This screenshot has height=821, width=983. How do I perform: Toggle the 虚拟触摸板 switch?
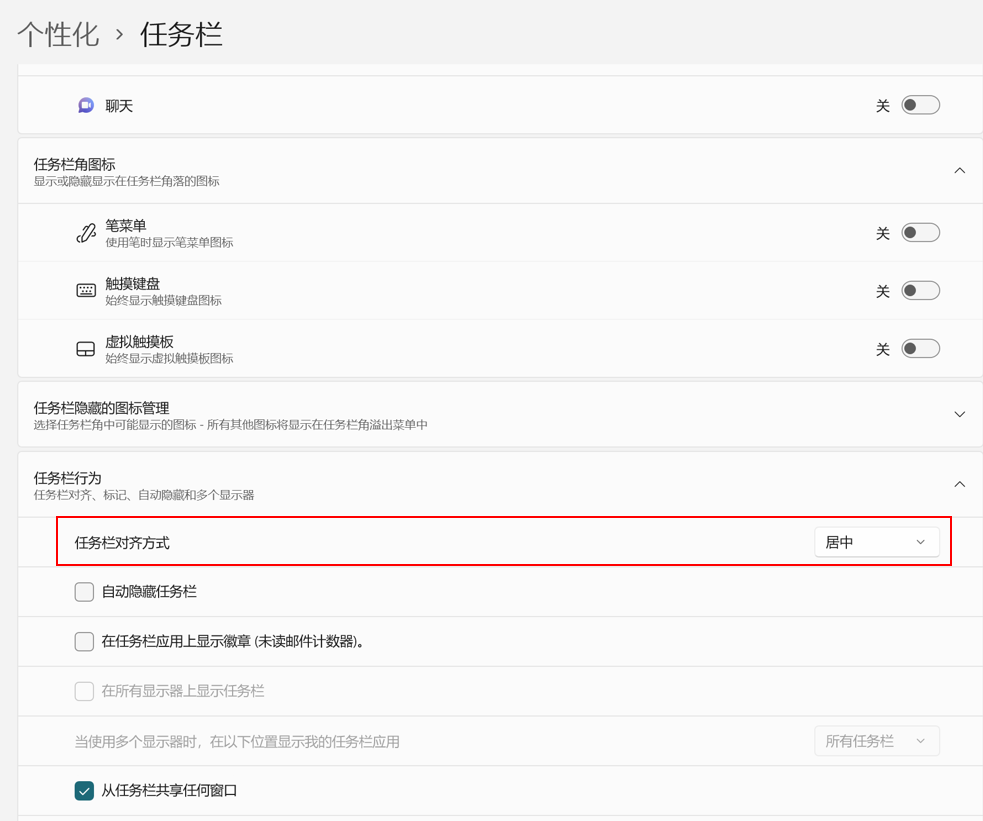(x=920, y=349)
